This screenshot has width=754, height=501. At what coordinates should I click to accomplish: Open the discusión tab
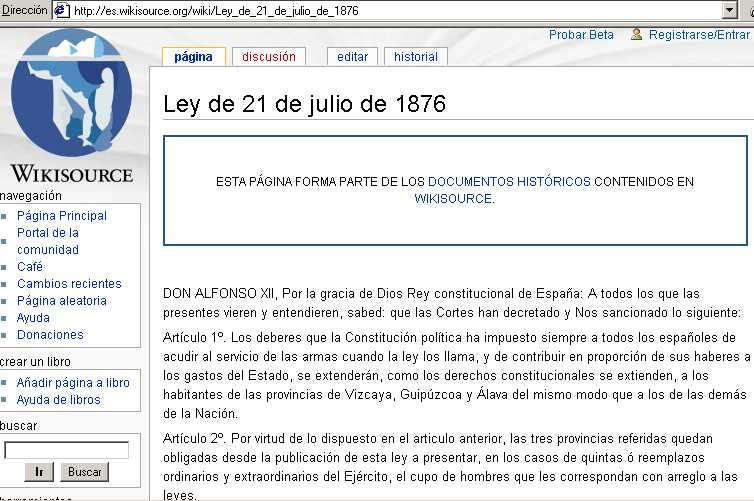(269, 57)
